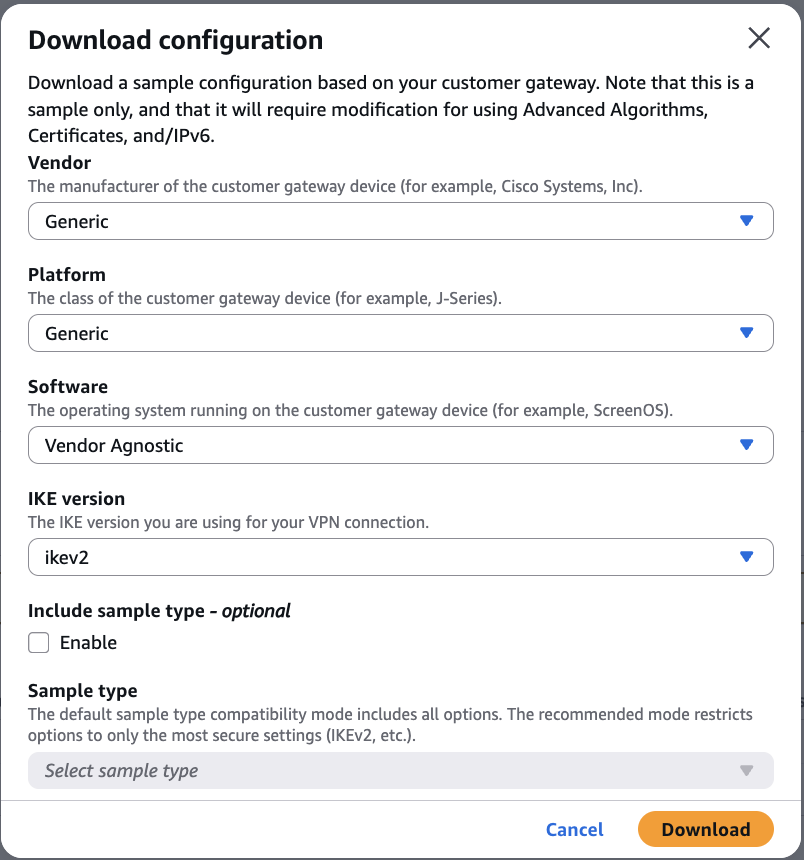Click the Download configuration dialog title
The height and width of the screenshot is (860, 804).
pyautogui.click(x=176, y=40)
